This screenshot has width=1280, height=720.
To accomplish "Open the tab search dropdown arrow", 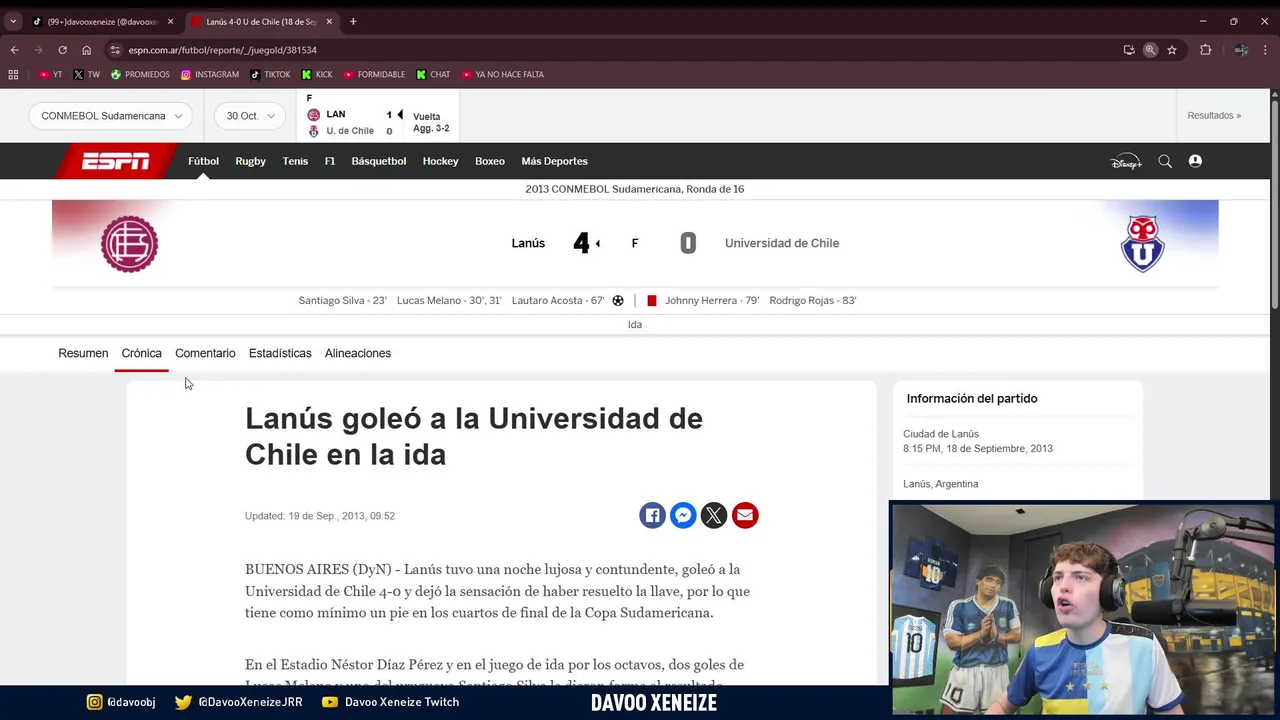I will click(13, 21).
